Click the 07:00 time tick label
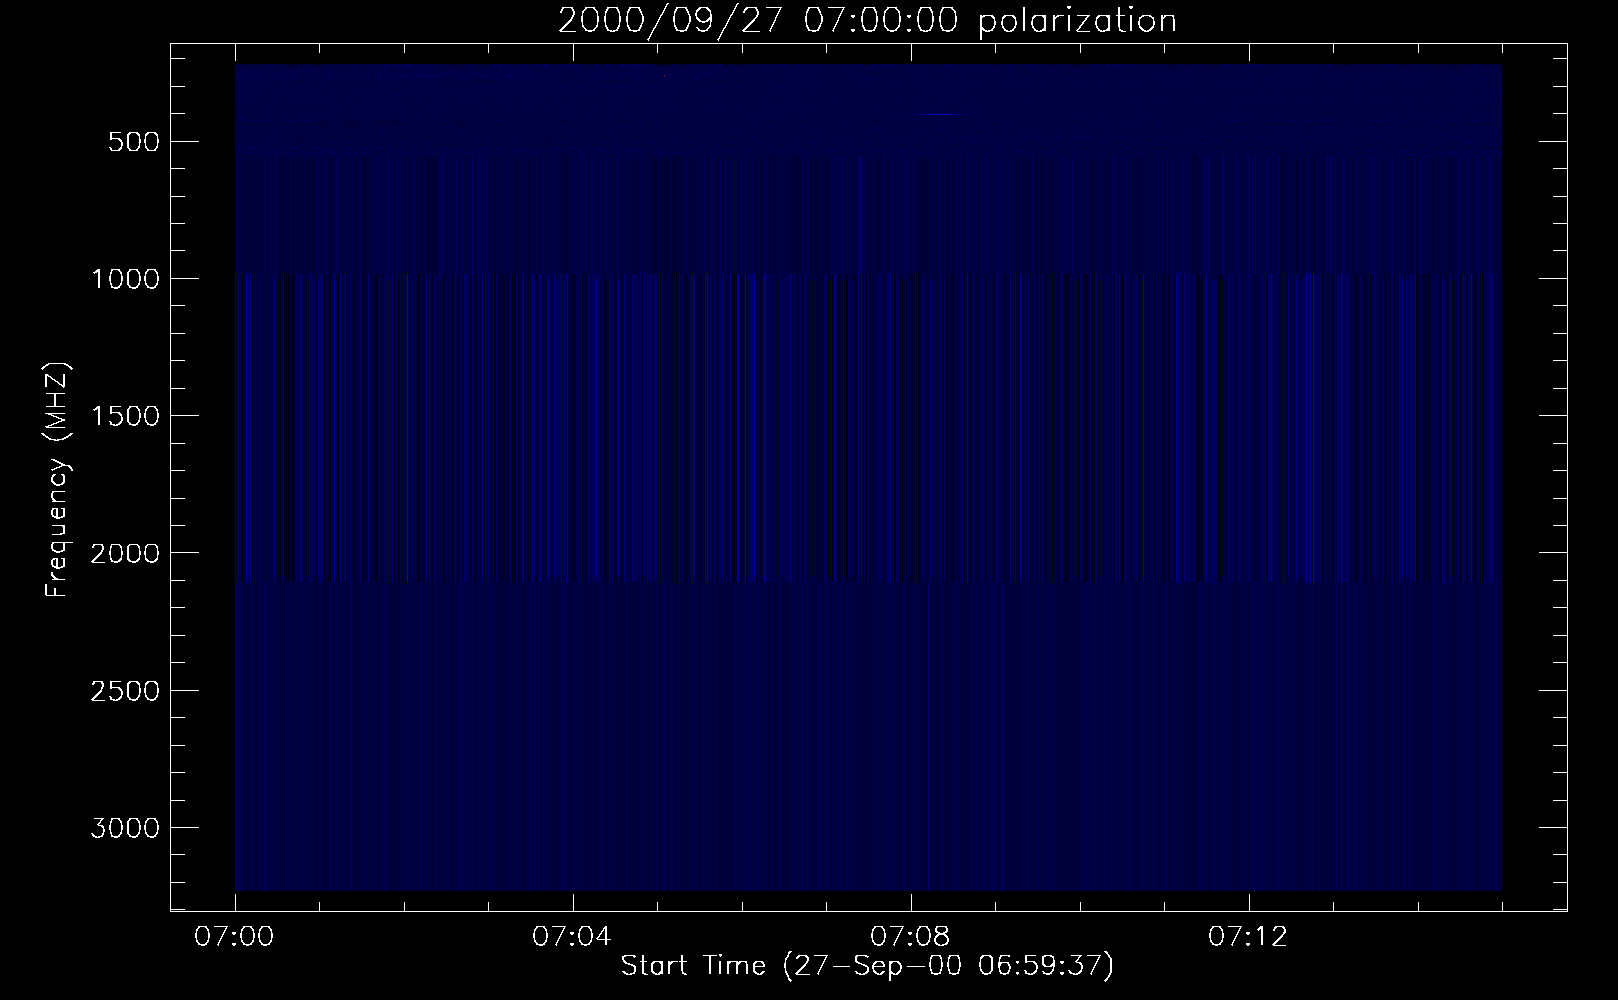1618x1000 pixels. [x=235, y=938]
